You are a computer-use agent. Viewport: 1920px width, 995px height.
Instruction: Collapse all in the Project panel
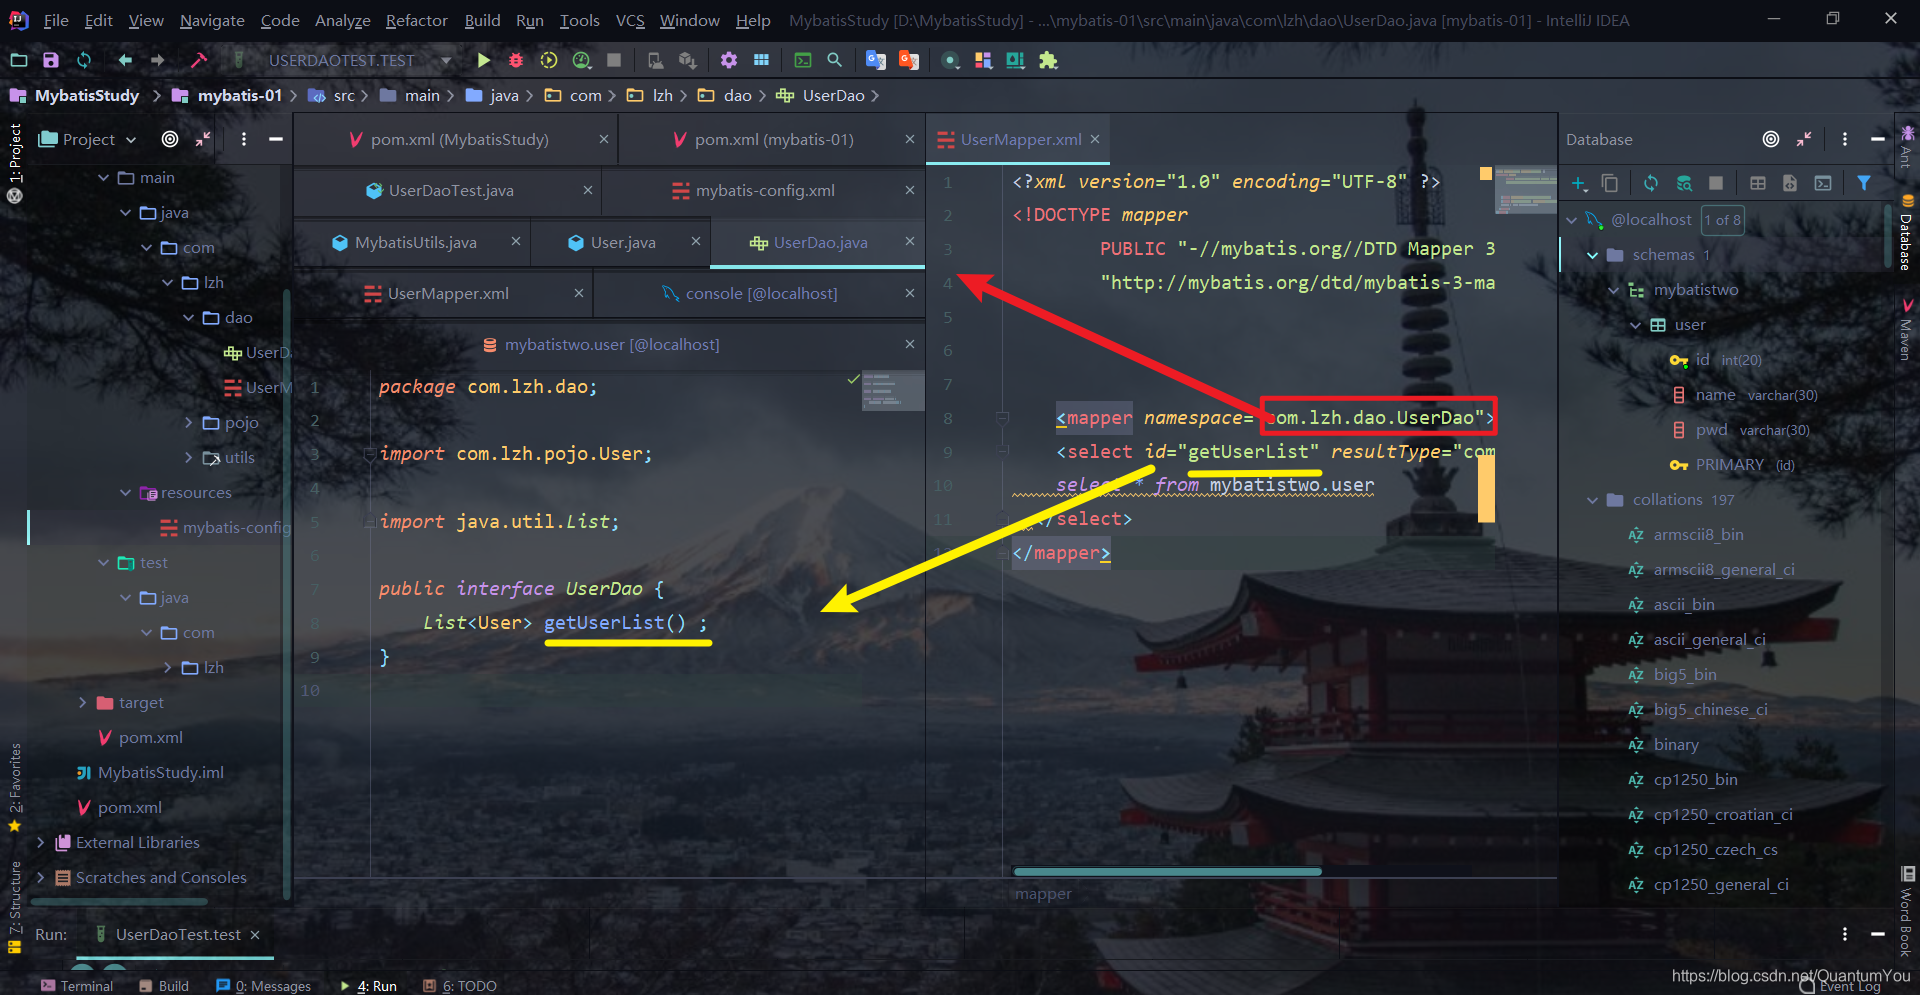click(203, 139)
